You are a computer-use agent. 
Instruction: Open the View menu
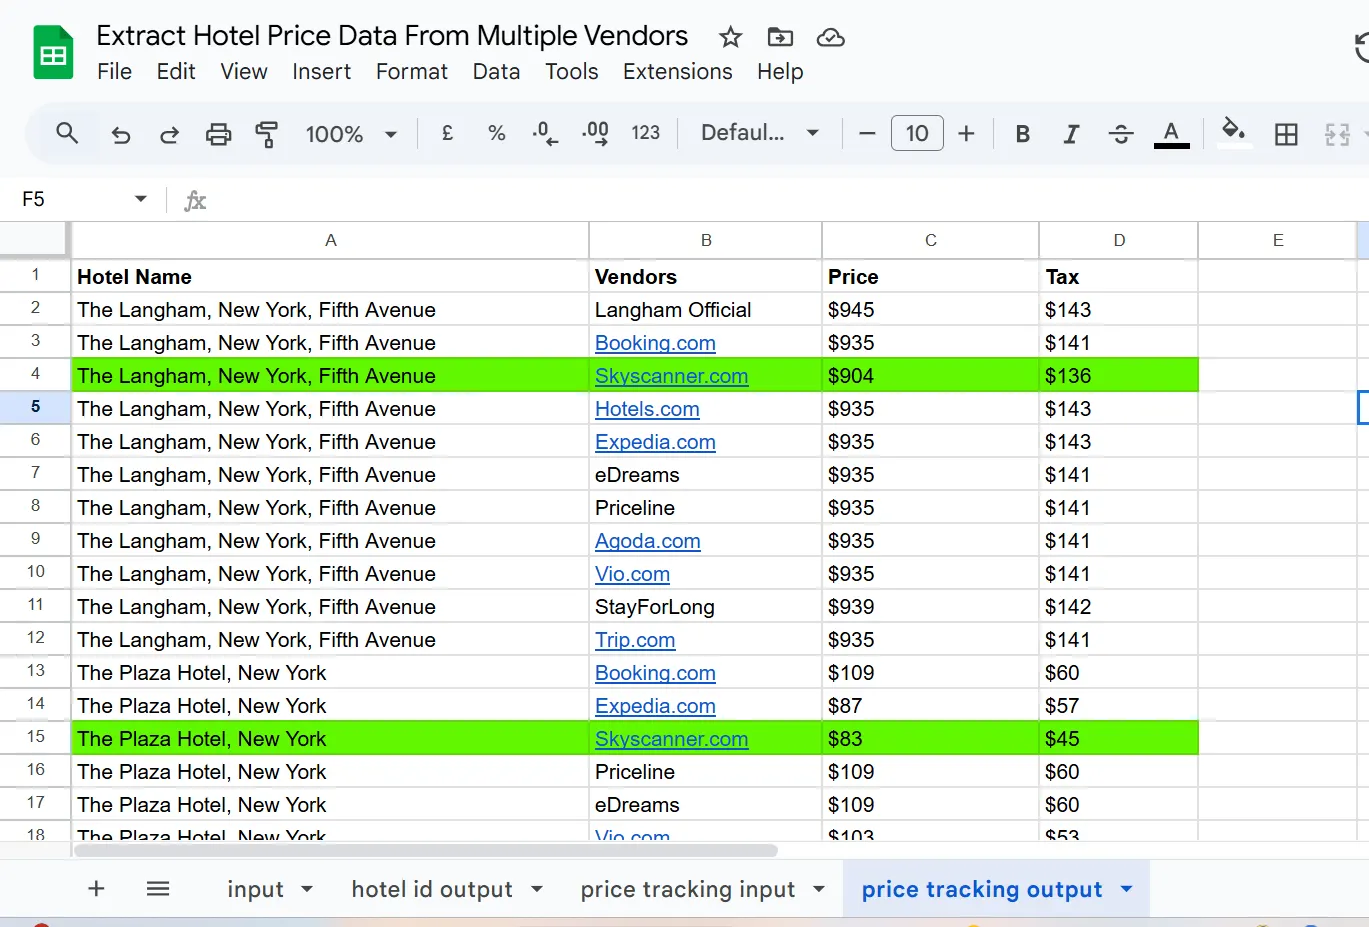[244, 72]
